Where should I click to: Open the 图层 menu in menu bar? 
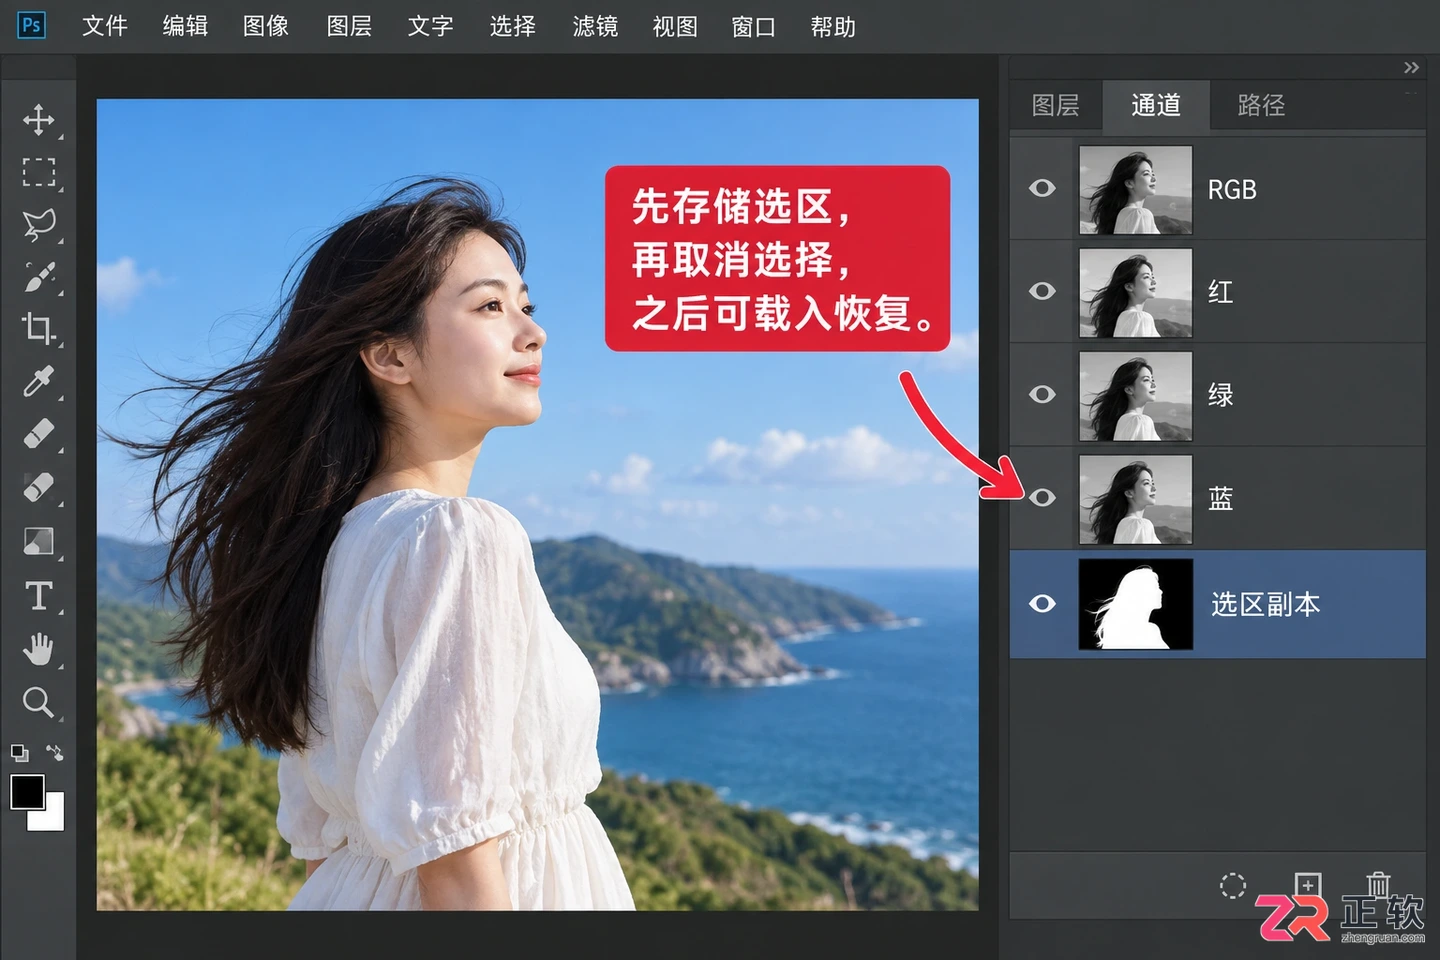click(x=349, y=26)
